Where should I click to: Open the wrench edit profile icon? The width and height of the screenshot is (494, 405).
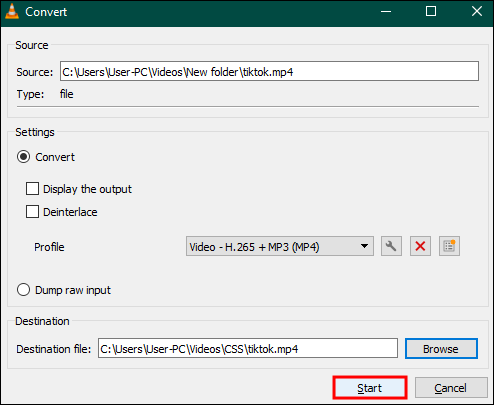391,246
